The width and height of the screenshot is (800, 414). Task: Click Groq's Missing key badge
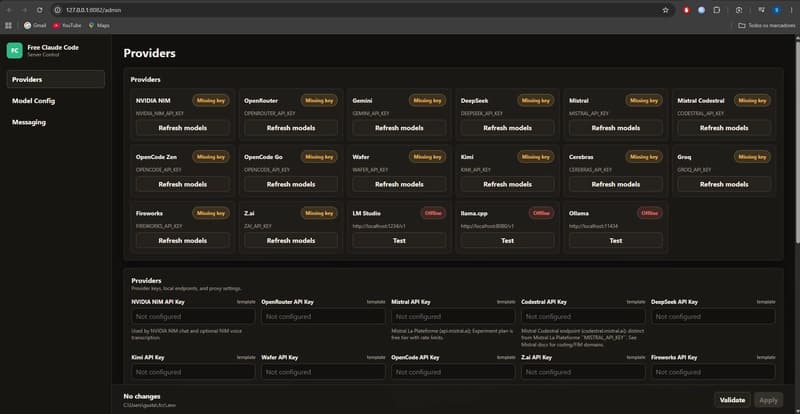753,157
